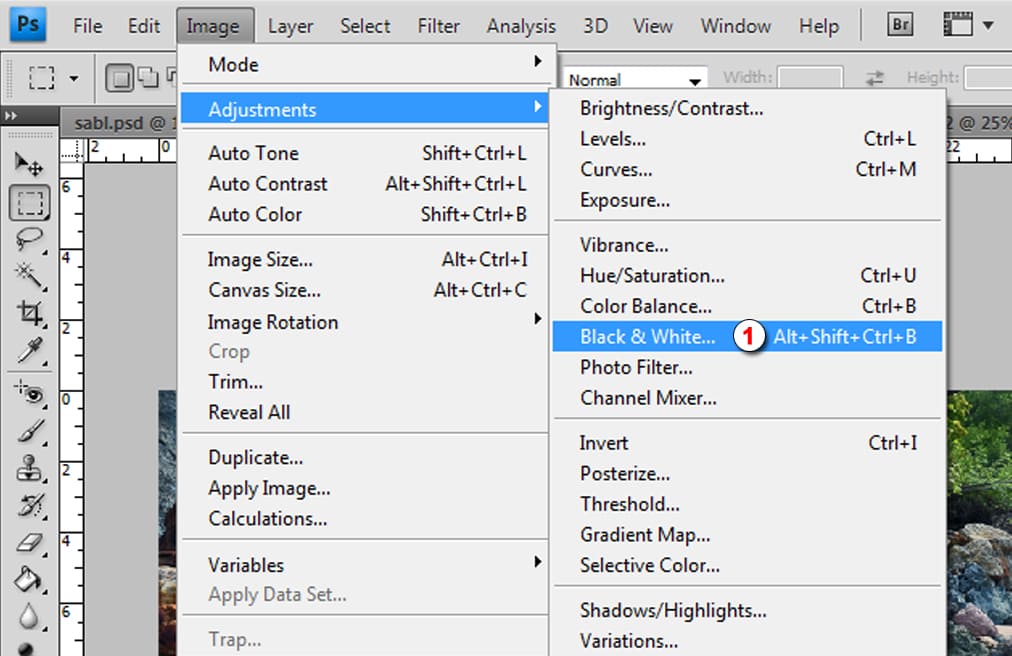
Task: Choose Black & White from Adjustments
Action: [647, 337]
